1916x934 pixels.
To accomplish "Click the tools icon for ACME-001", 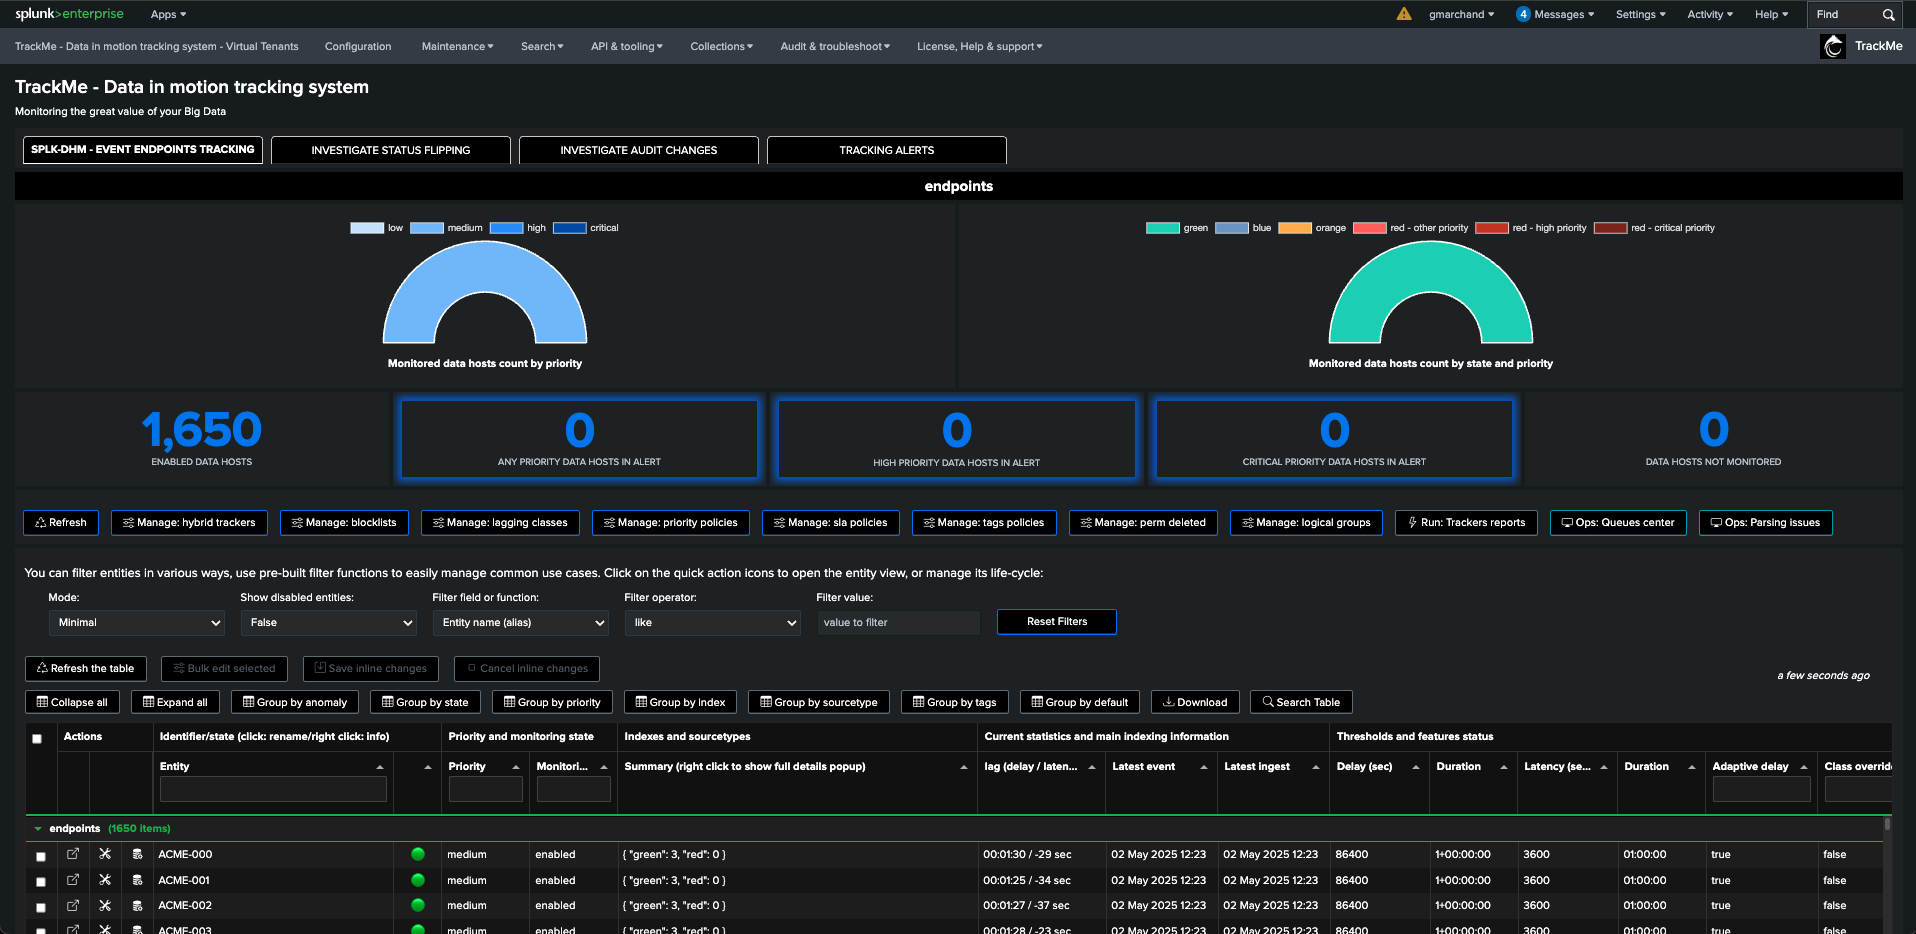I will coord(105,880).
